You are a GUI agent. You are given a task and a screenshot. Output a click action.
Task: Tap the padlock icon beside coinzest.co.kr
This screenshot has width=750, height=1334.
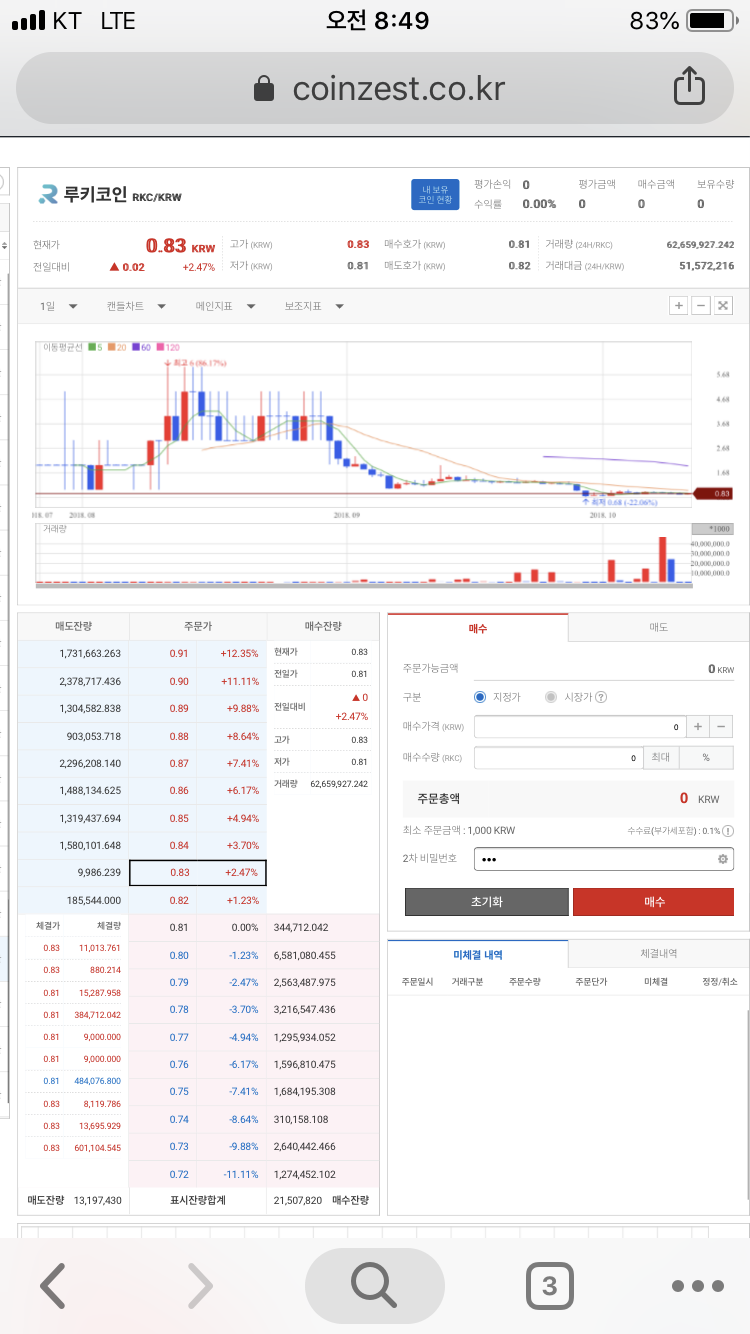tap(264, 88)
